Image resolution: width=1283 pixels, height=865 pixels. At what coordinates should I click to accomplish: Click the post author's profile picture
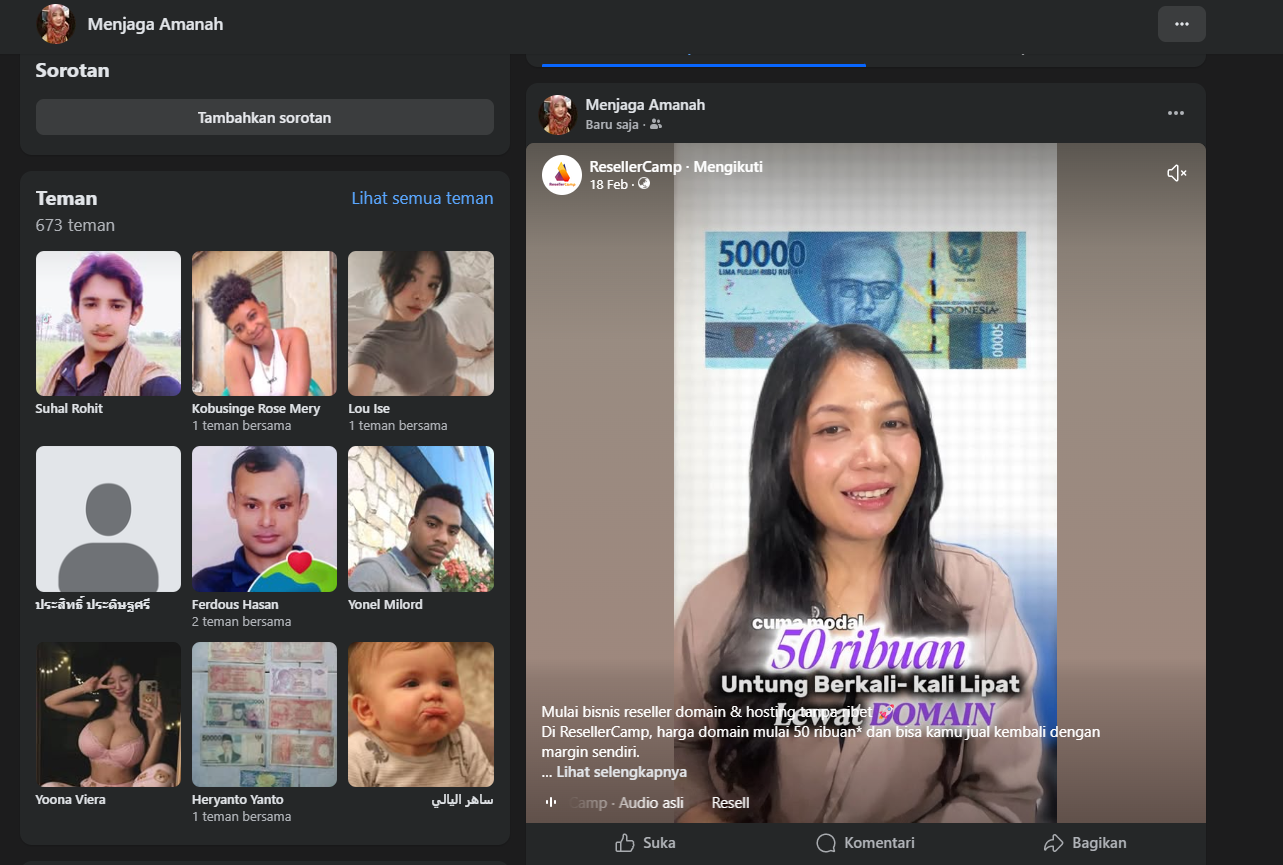tap(558, 114)
